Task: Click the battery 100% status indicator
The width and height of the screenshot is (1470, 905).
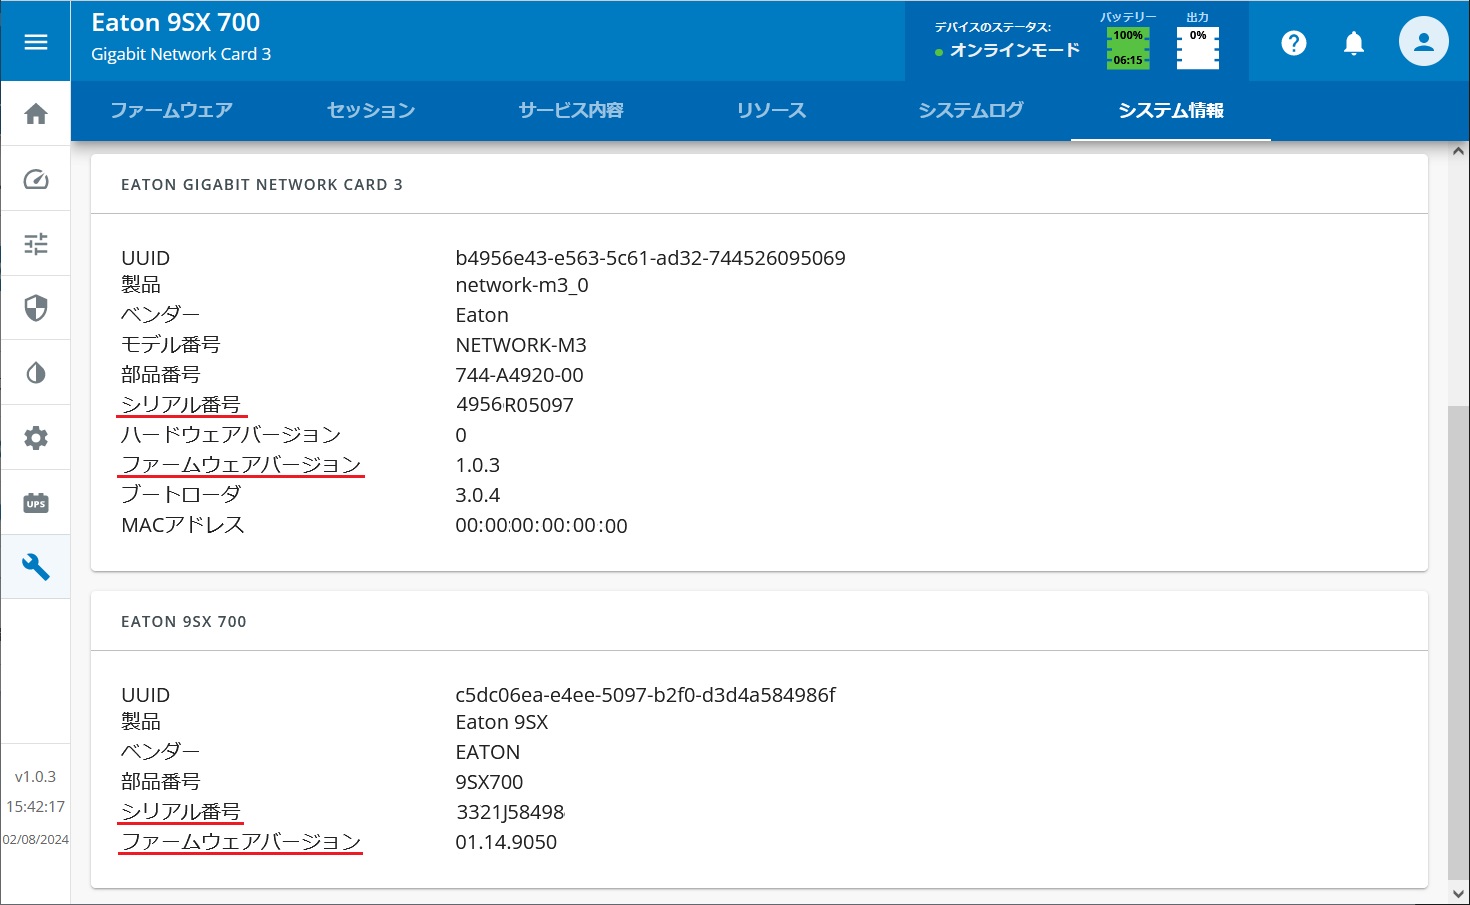Action: [x=1128, y=48]
